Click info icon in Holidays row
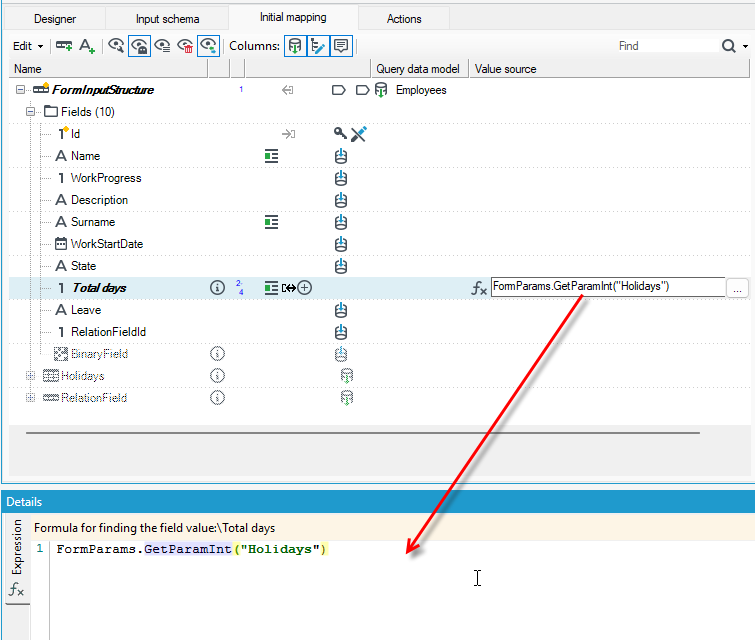 pos(217,376)
